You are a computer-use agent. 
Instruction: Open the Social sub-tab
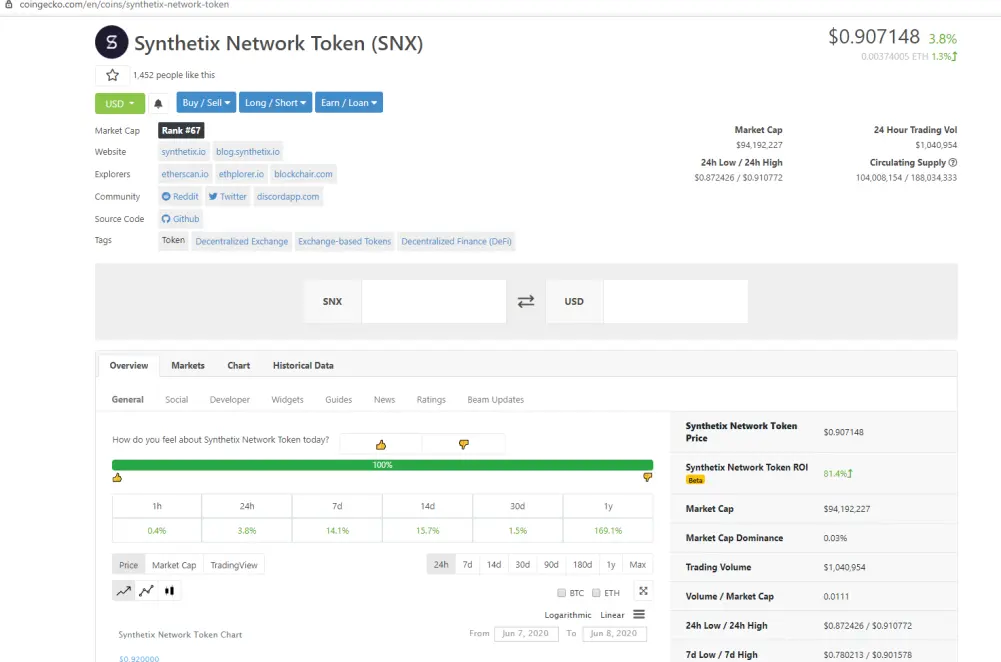click(x=176, y=400)
